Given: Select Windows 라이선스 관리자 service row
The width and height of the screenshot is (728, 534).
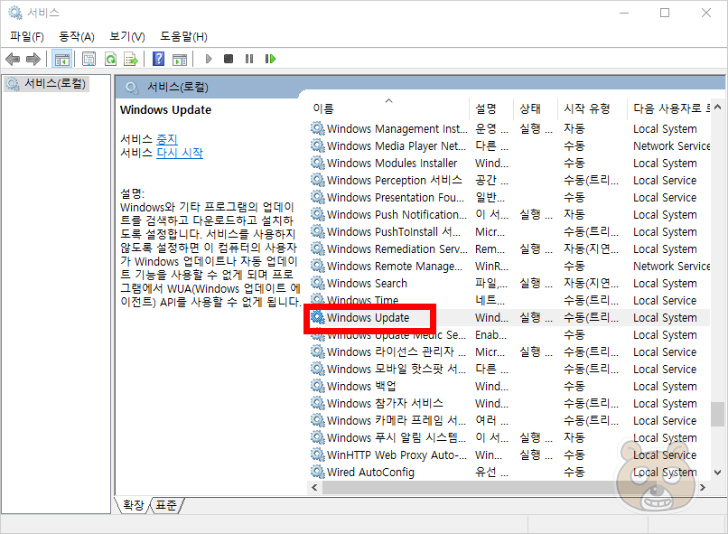Looking at the screenshot, I should pyautogui.click(x=510, y=352).
